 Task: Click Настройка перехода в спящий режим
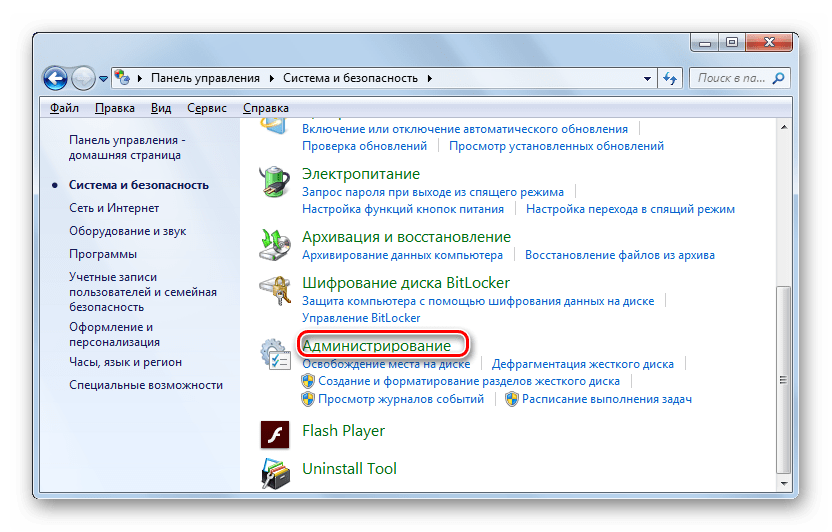pos(630,209)
